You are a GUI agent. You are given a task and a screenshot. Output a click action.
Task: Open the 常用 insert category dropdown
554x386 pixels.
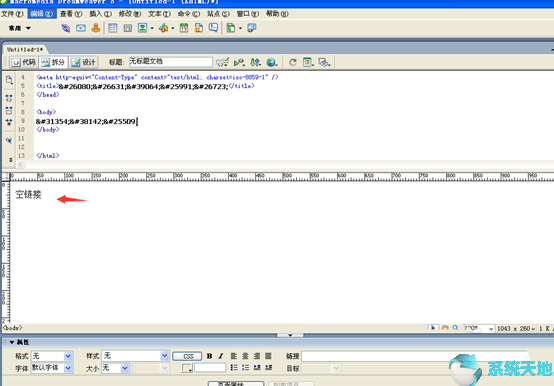[x=20, y=28]
